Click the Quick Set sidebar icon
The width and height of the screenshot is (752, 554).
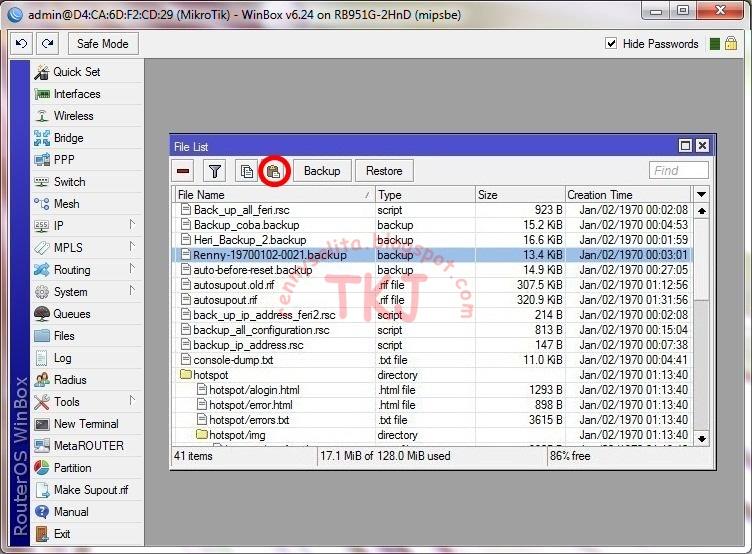tap(42, 72)
